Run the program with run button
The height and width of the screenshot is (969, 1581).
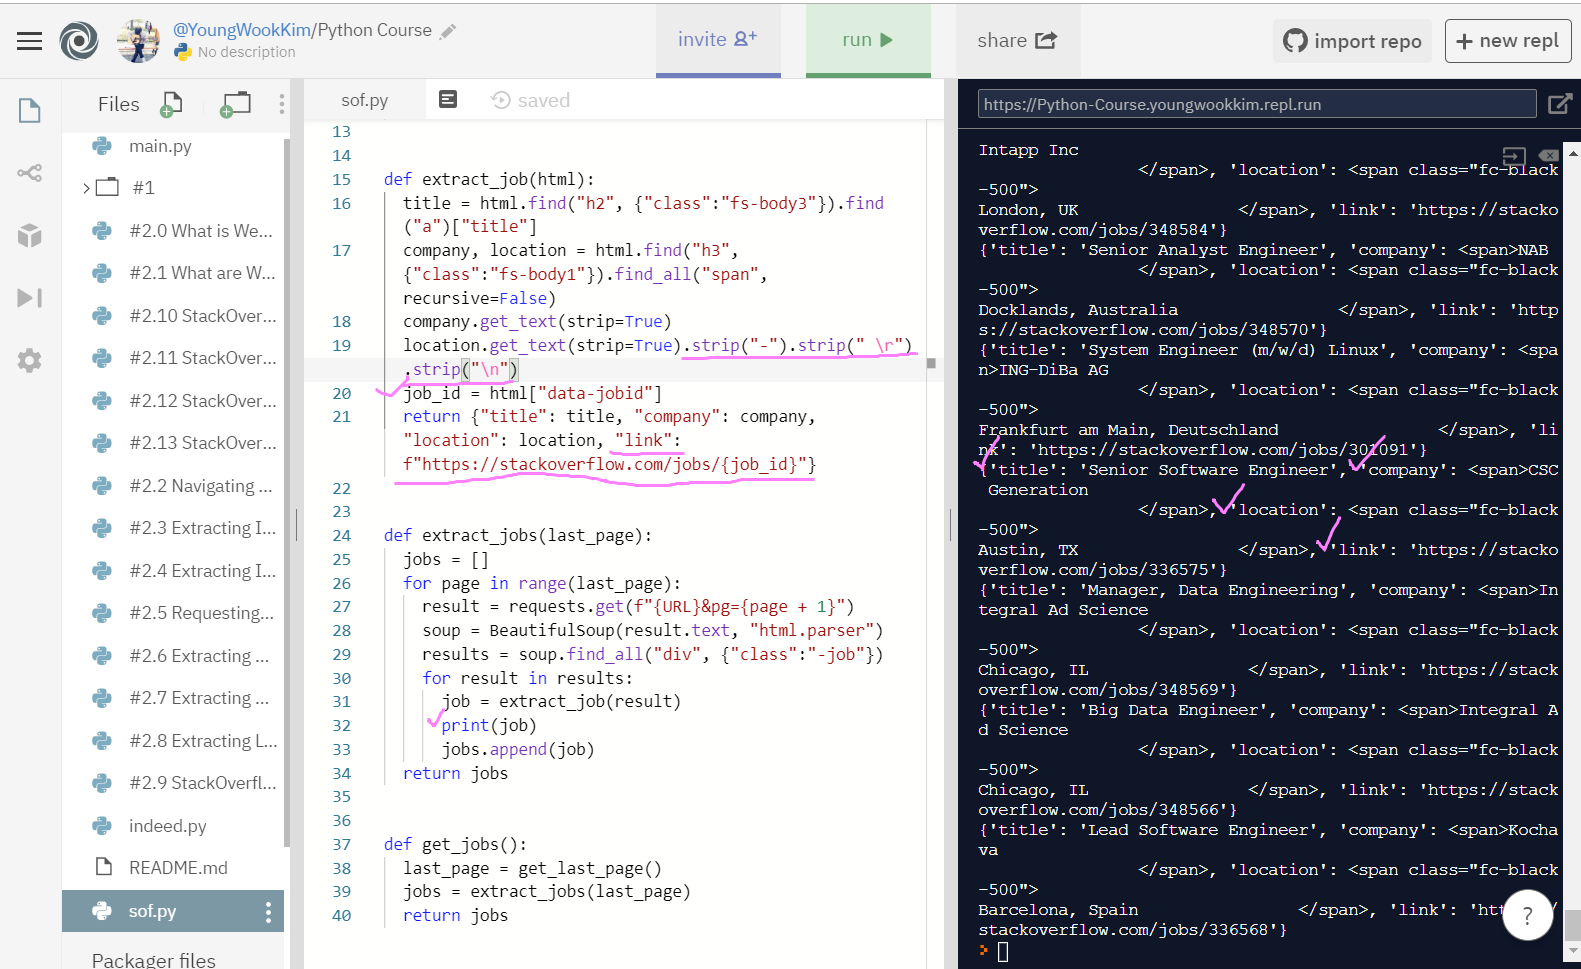click(x=868, y=40)
